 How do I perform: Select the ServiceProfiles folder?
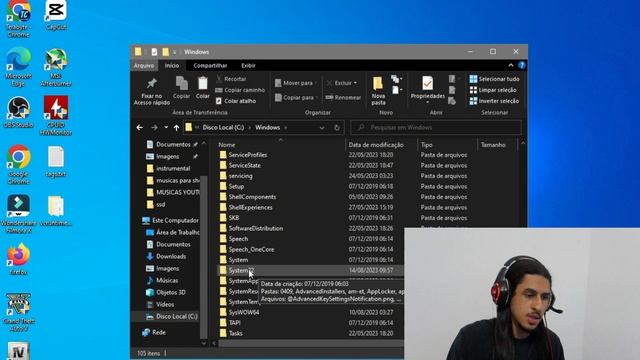click(248, 155)
